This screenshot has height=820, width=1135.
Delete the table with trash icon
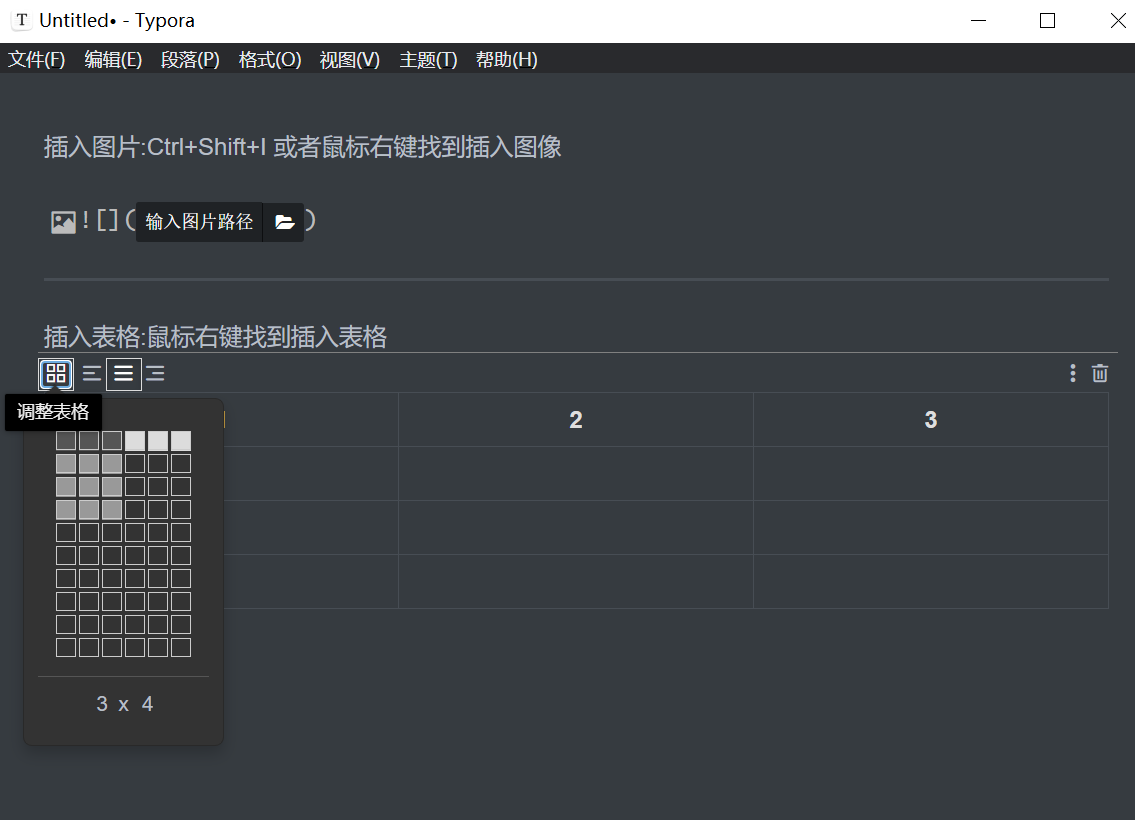pos(1100,373)
